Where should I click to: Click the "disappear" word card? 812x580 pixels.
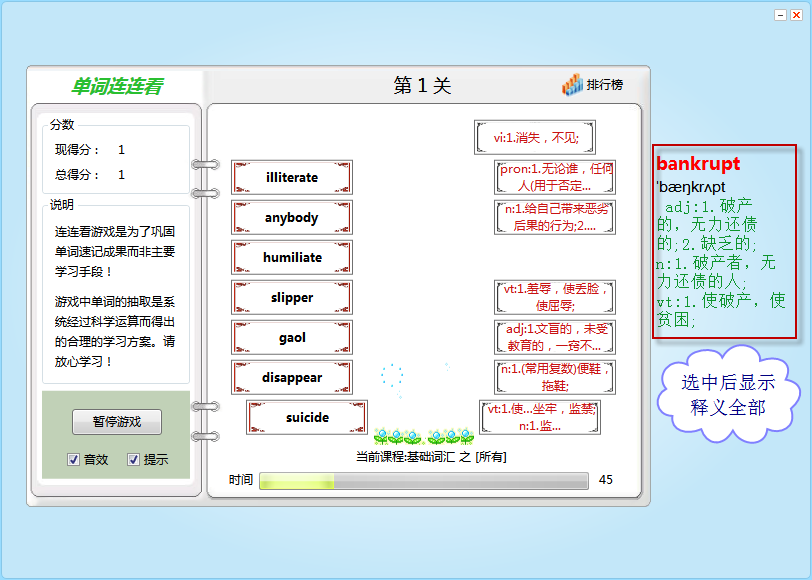(292, 378)
